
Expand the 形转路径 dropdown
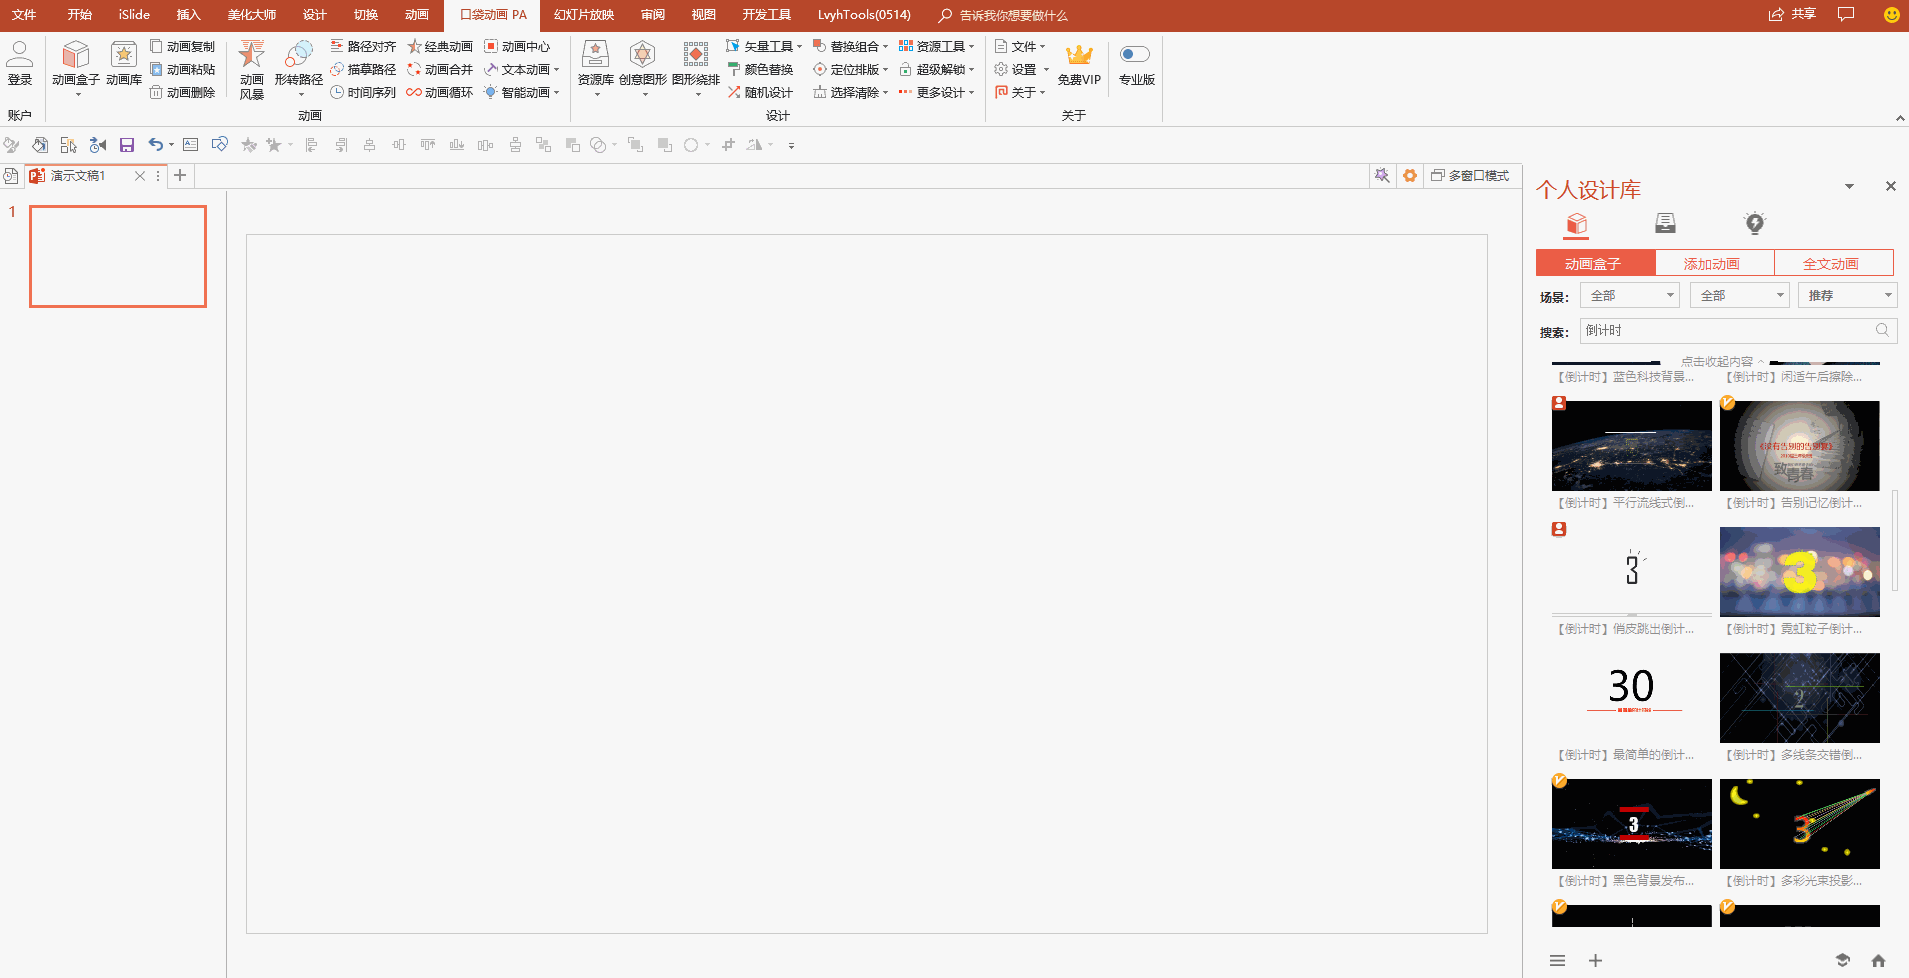(x=301, y=95)
